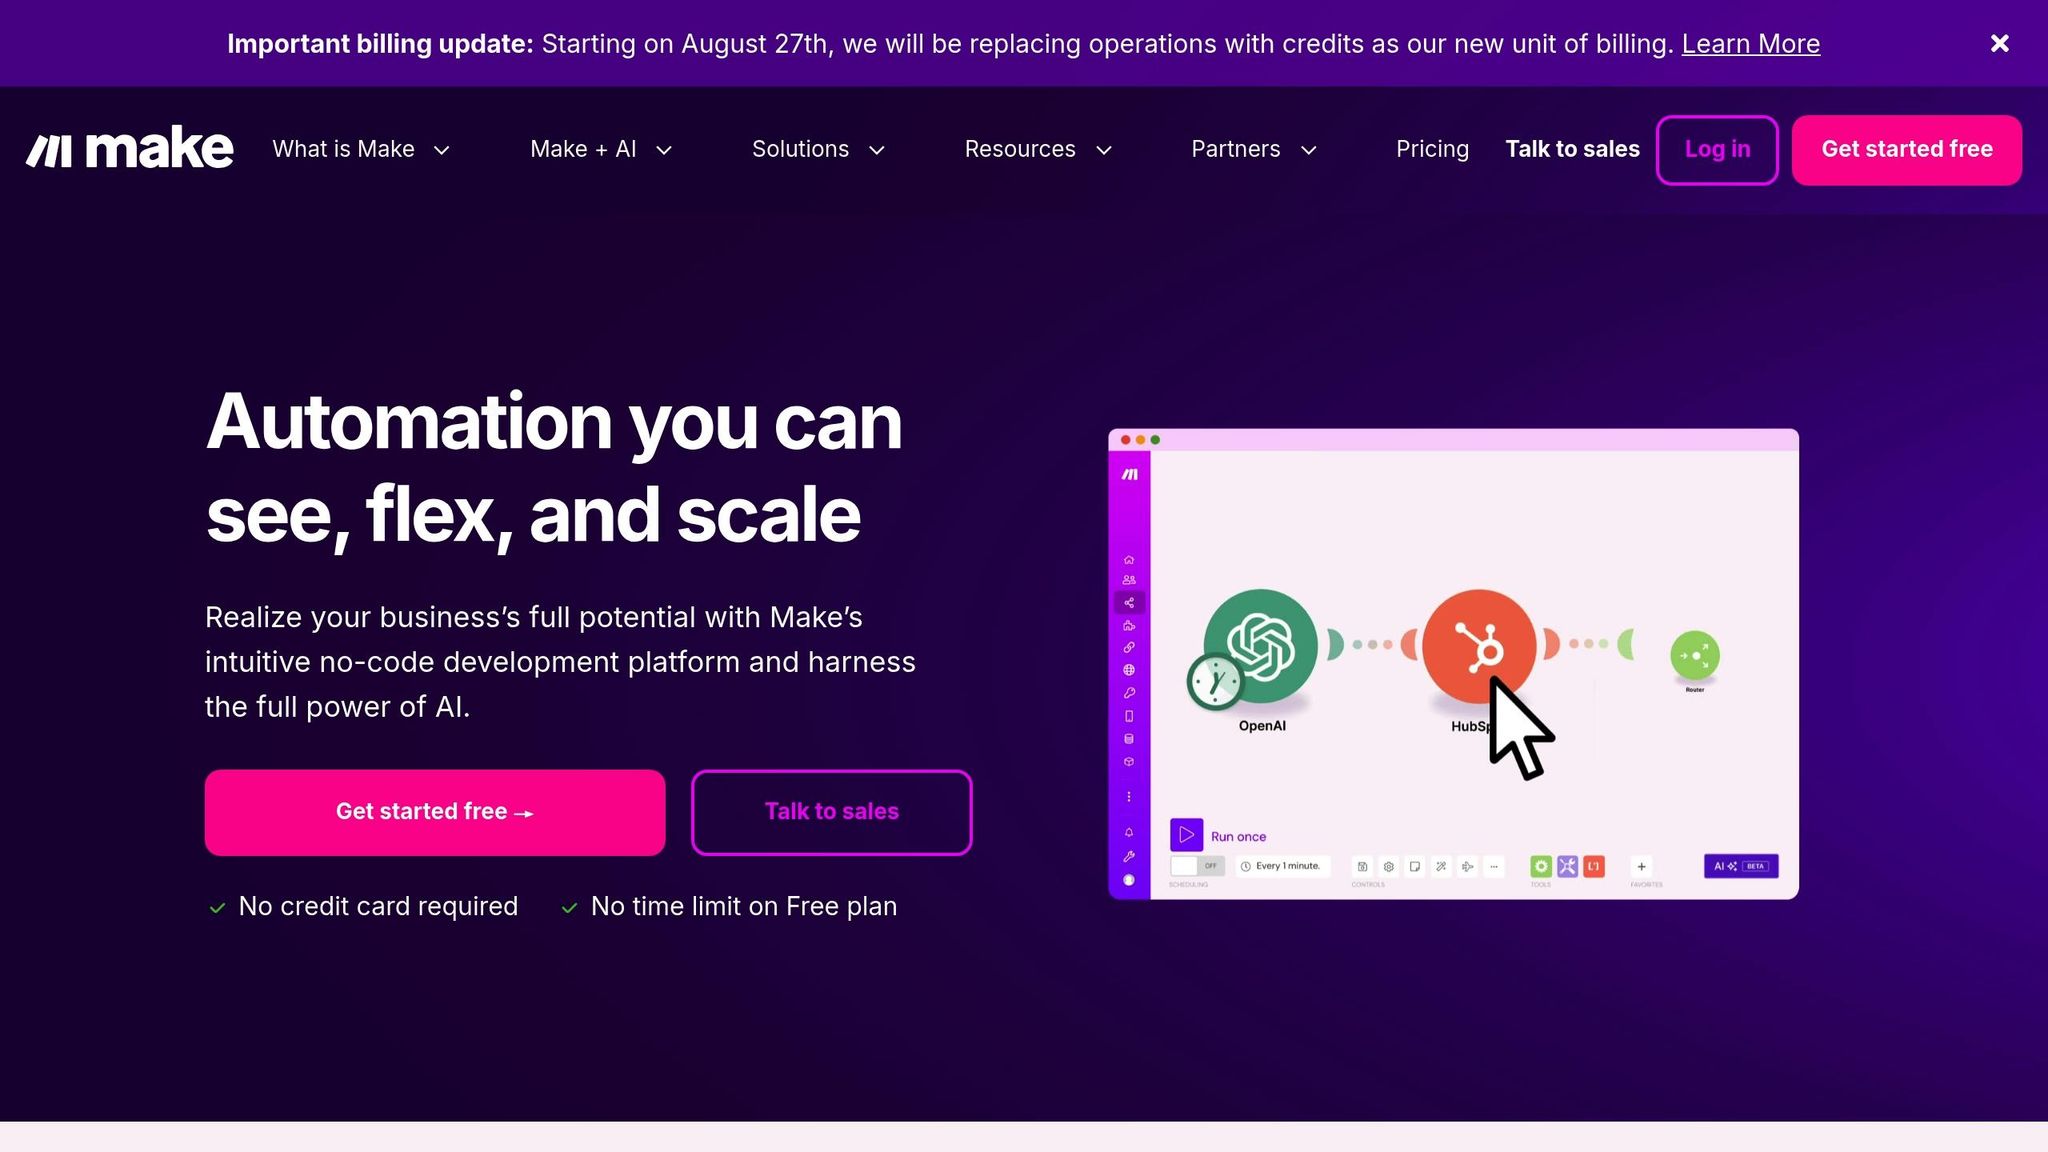Click the clock schedule icon on OpenAI
The height and width of the screenshot is (1152, 2048).
(1215, 682)
